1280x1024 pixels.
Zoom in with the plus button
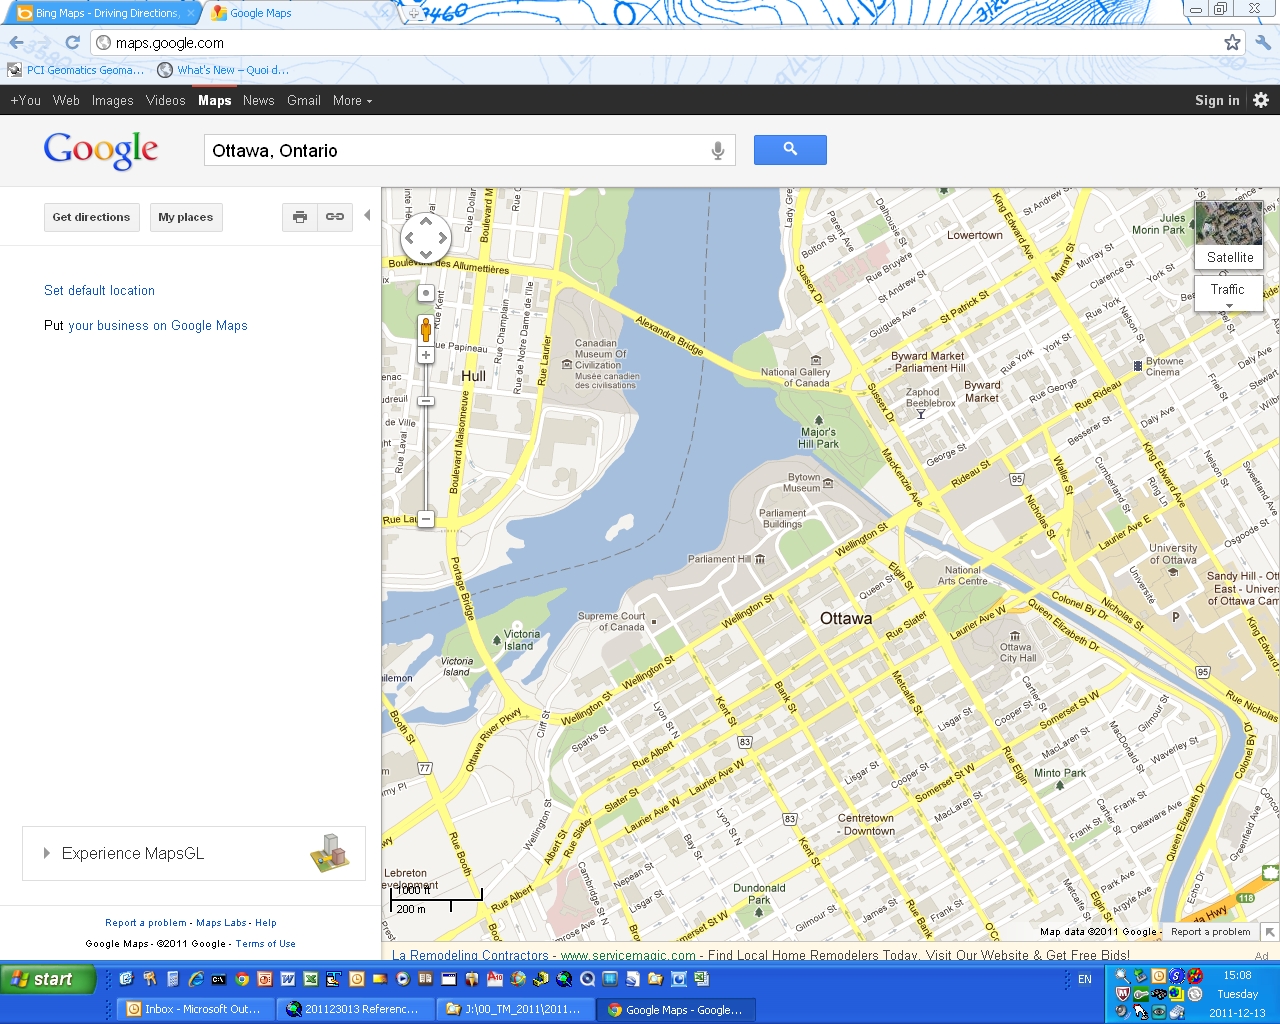click(x=426, y=355)
